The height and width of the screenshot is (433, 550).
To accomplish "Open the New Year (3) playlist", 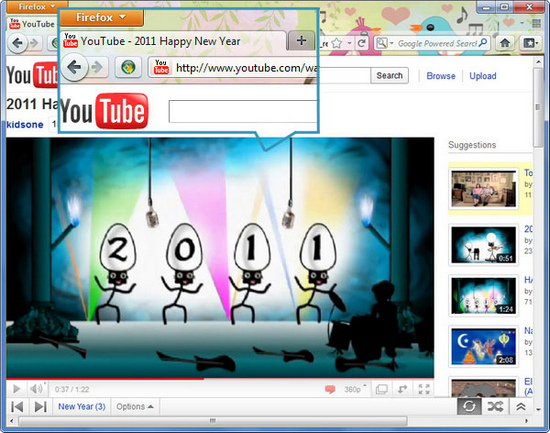I will pyautogui.click(x=82, y=407).
